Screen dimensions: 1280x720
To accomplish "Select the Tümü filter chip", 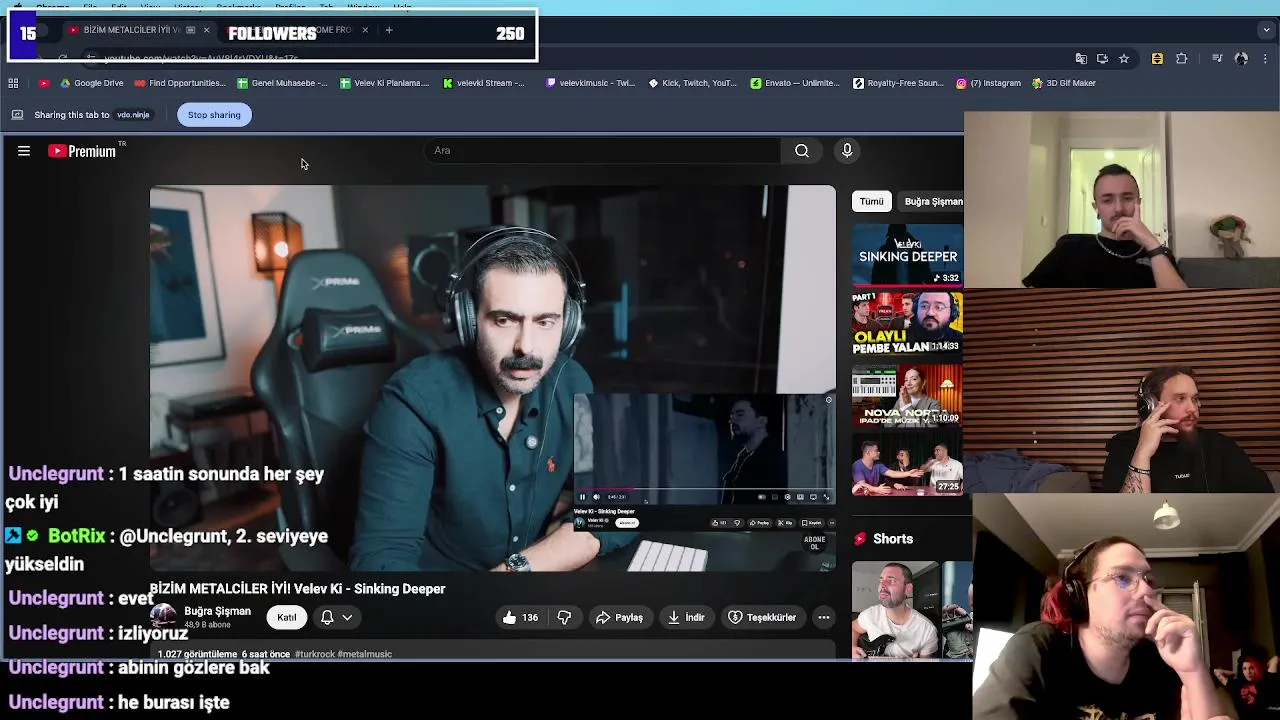I will 872,201.
